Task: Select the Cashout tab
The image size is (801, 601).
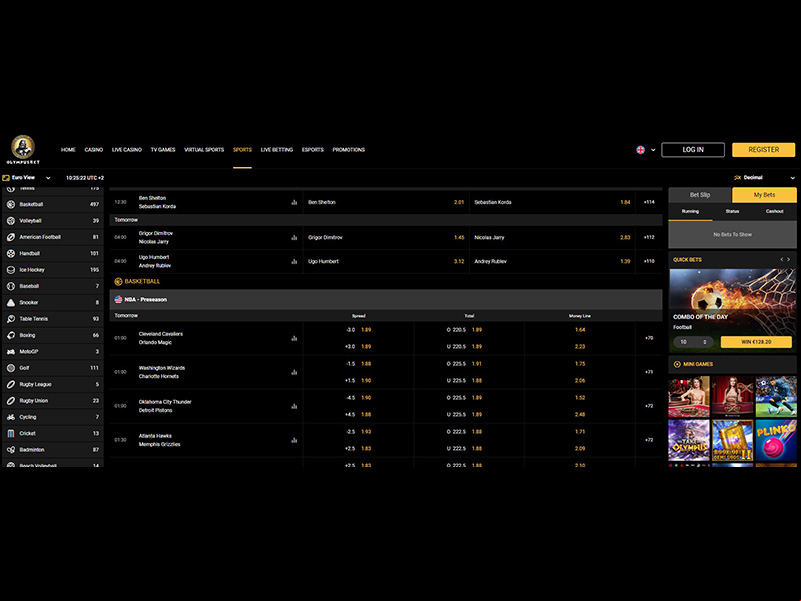Action: pos(774,212)
